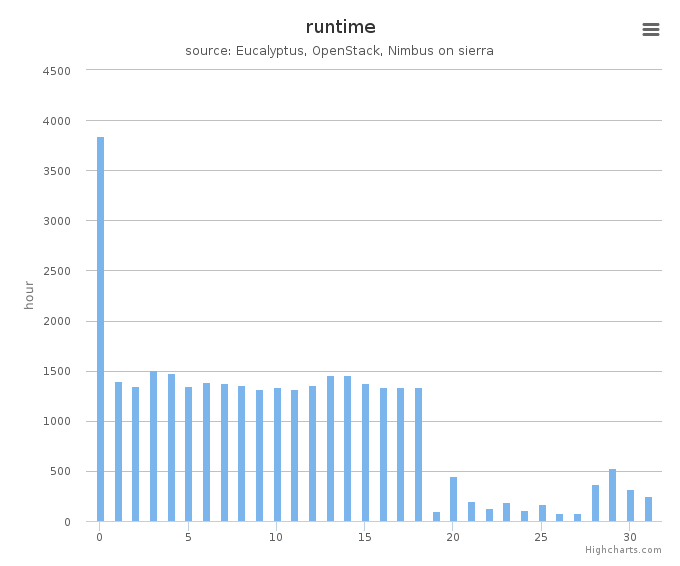This screenshot has width=680, height=566.
Task: Click the last bar at x-axis 31
Action: 648,509
